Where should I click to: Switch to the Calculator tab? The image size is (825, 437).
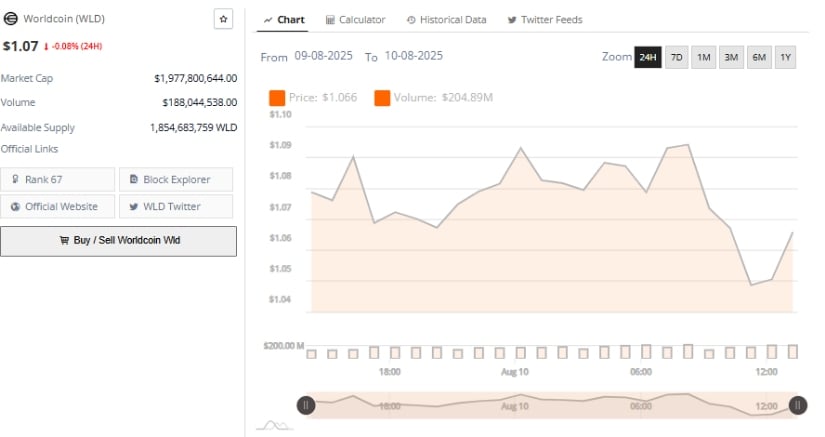point(356,20)
